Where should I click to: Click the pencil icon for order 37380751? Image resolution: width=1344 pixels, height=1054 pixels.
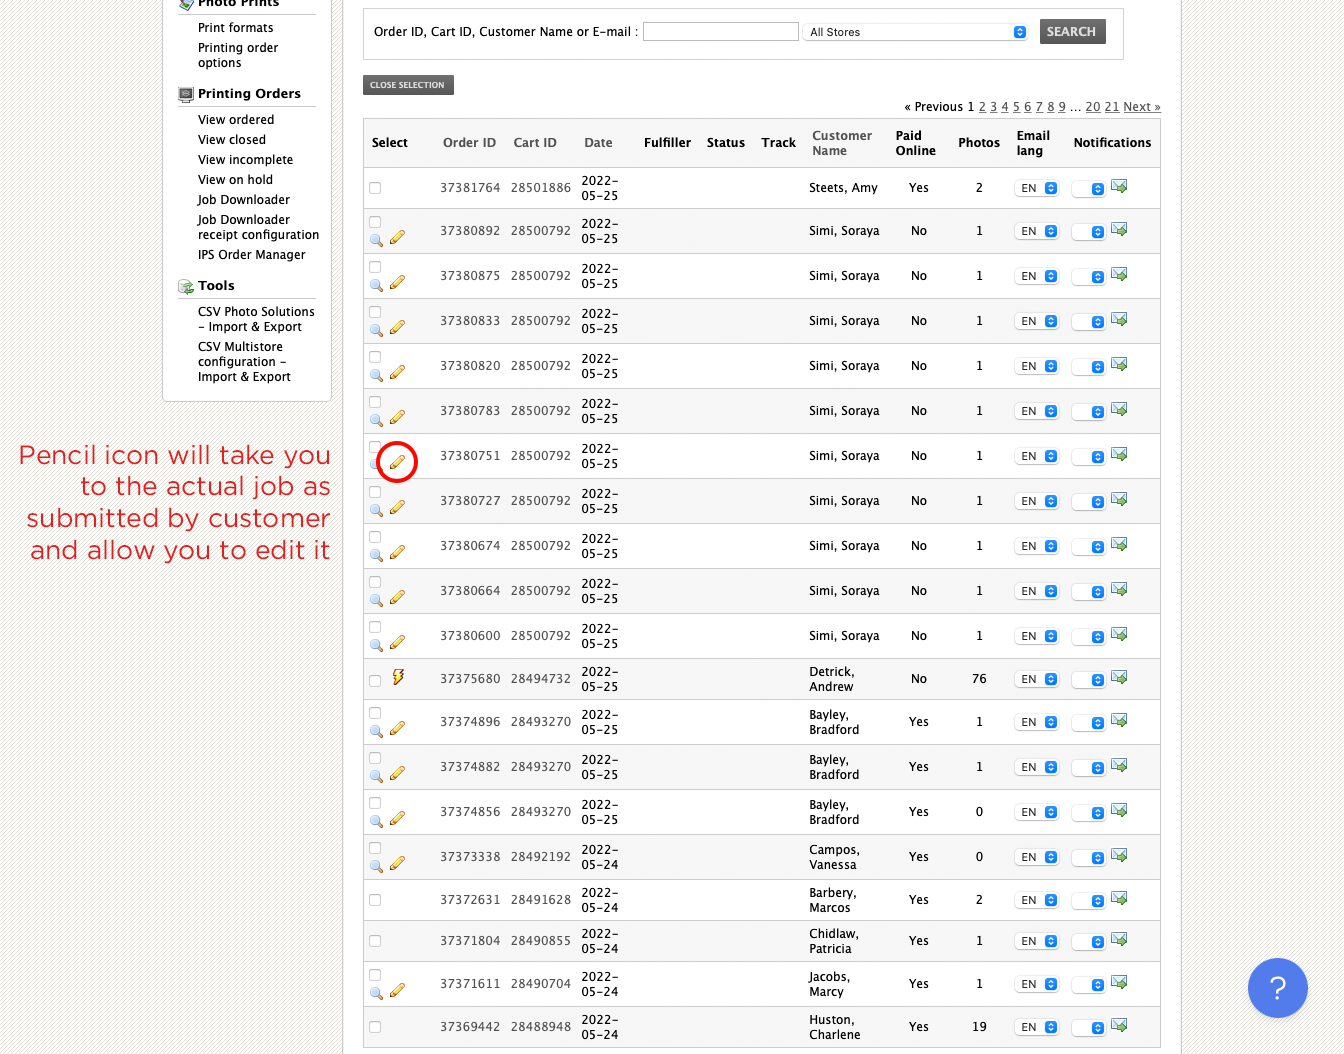[x=397, y=462]
